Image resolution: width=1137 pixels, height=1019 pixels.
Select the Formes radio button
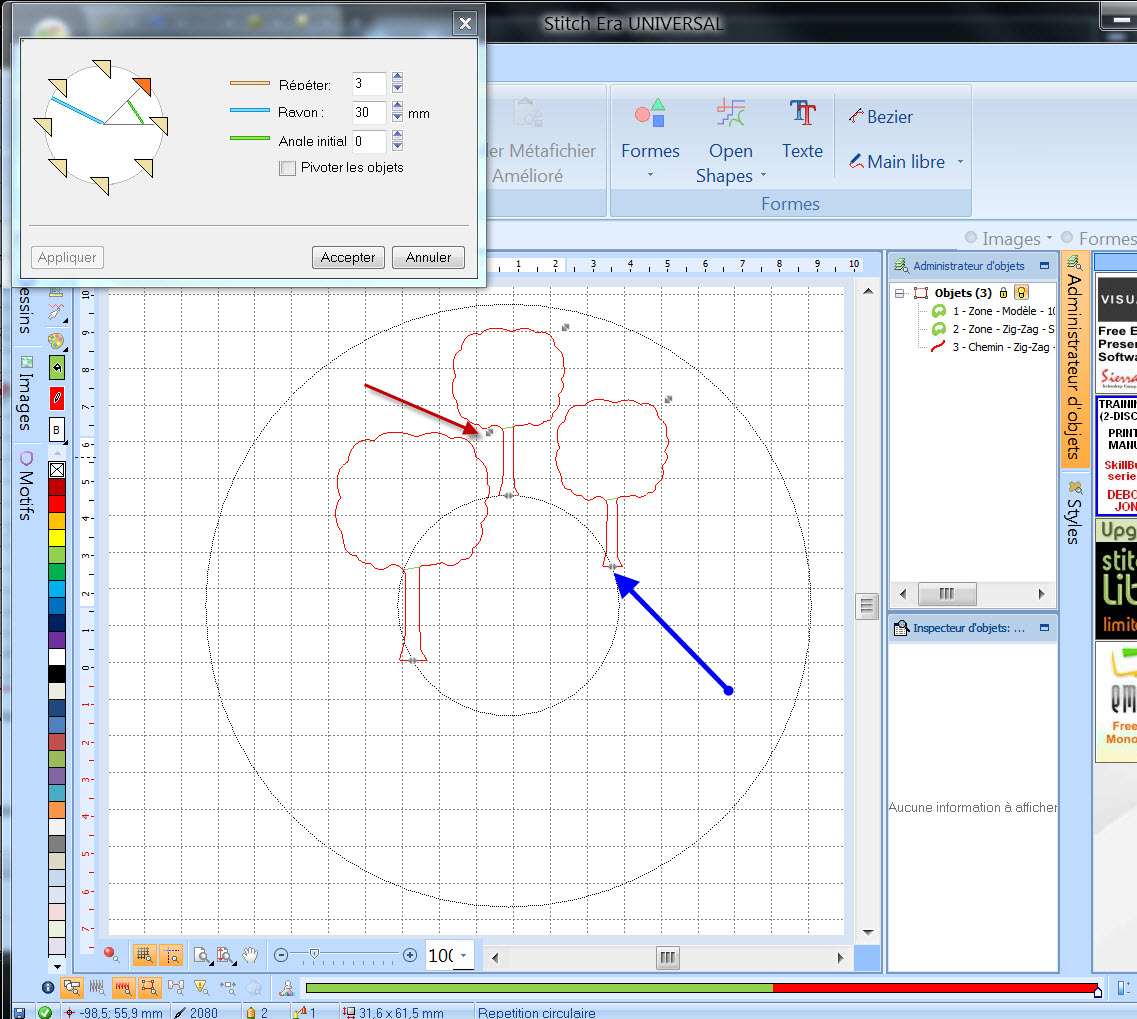(1067, 237)
